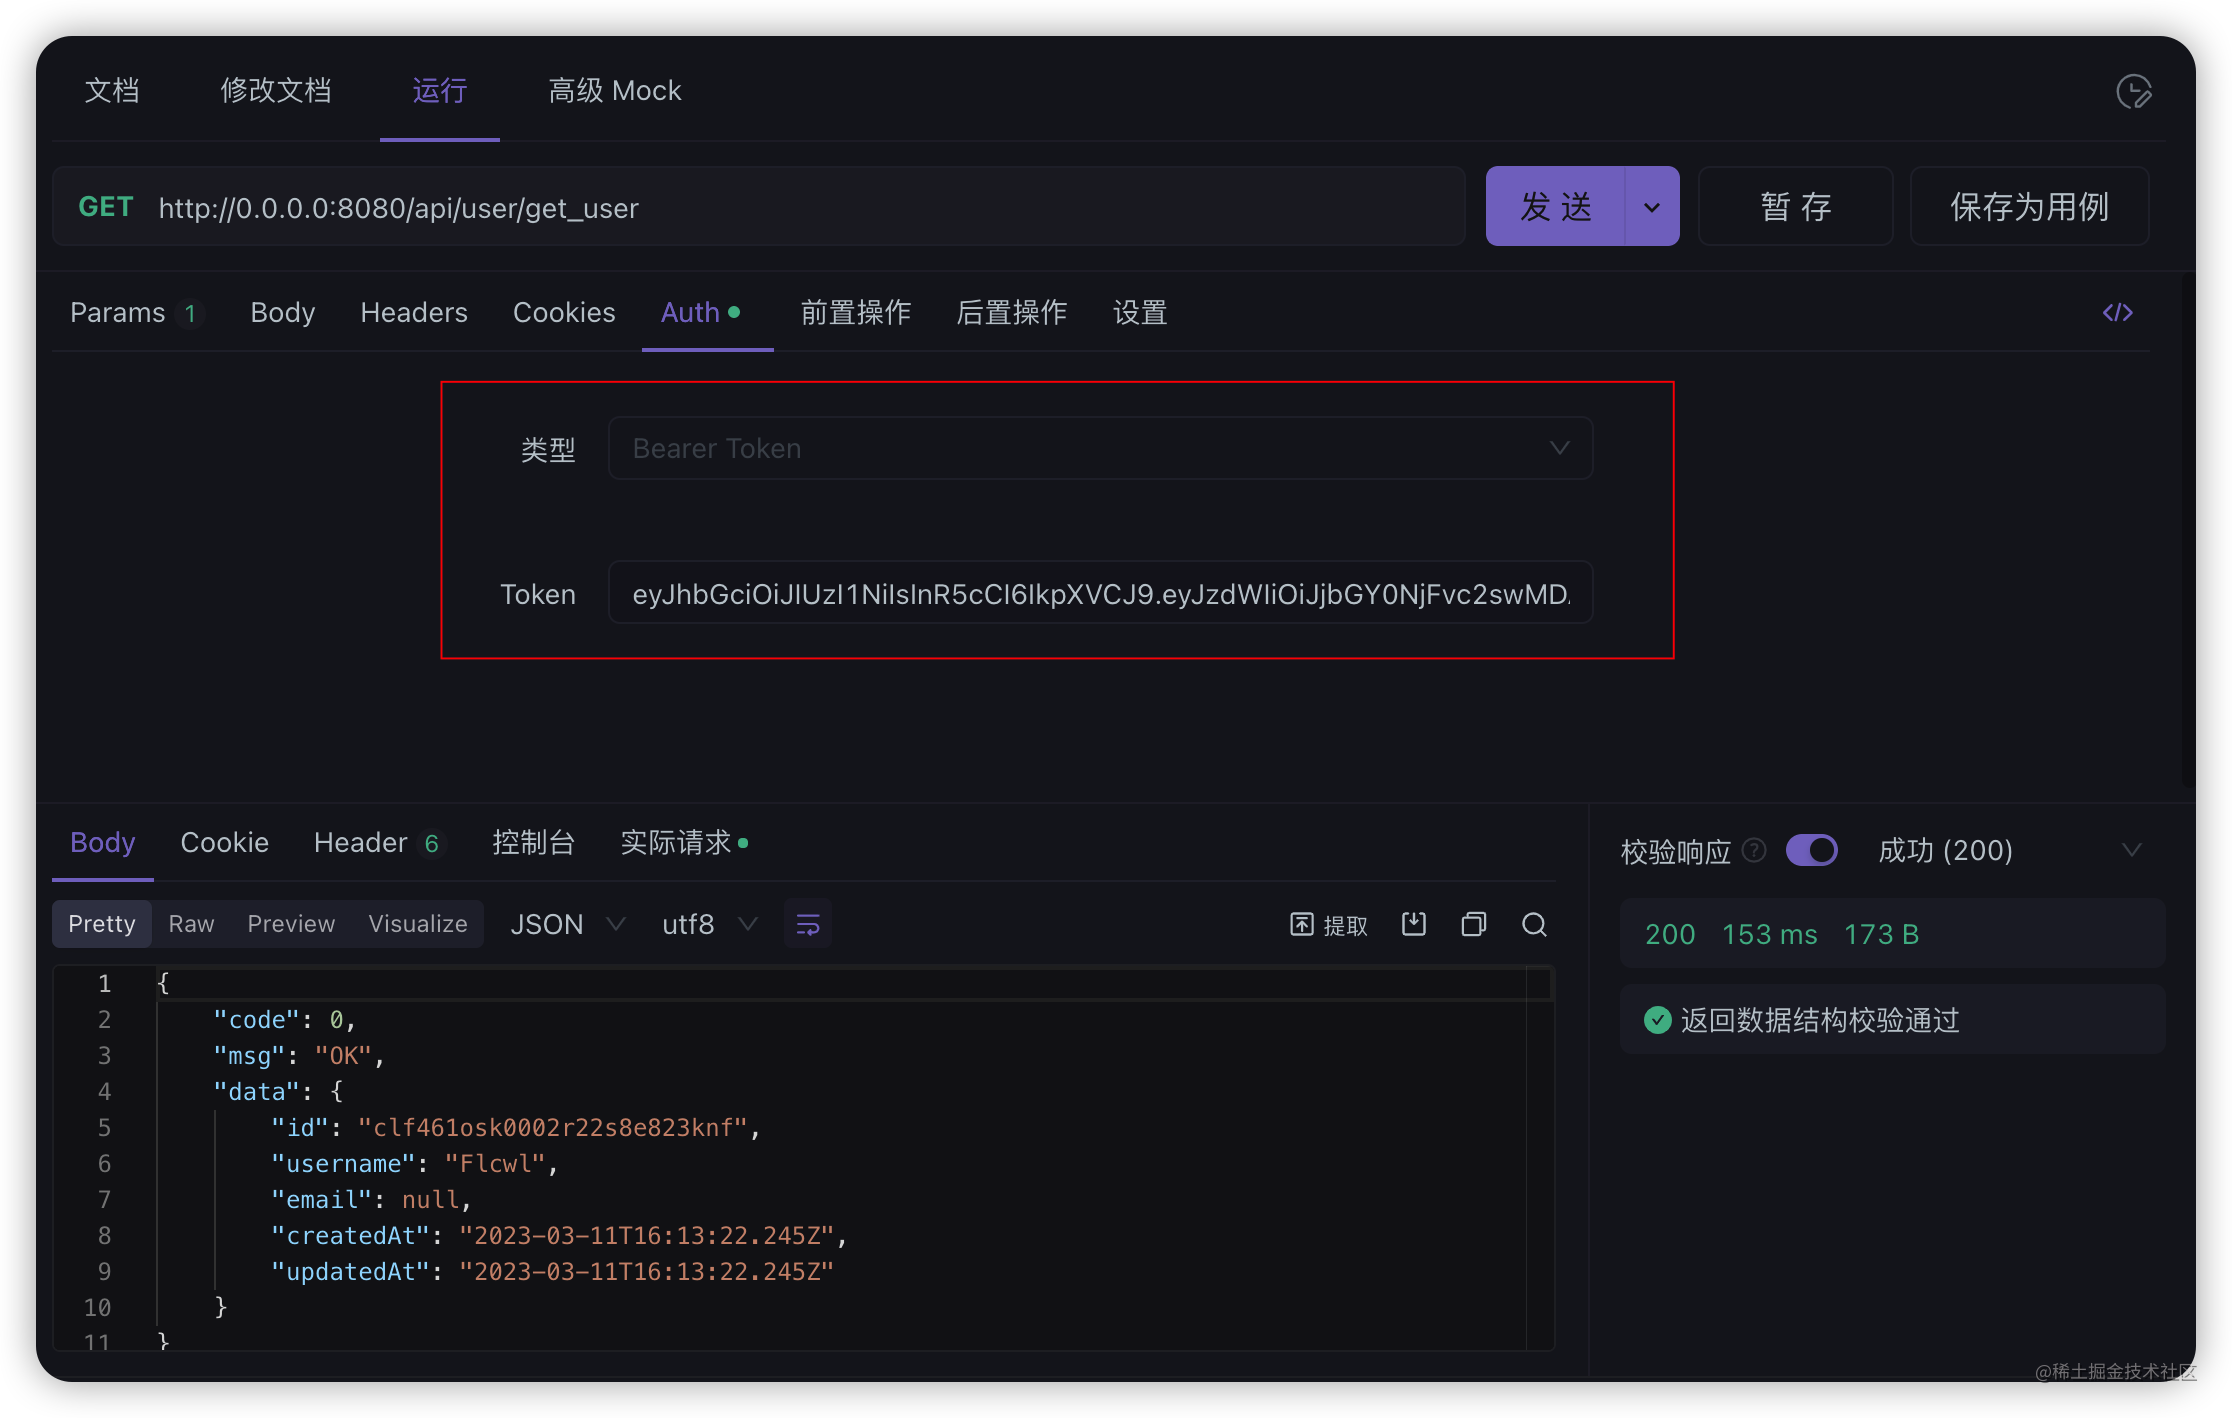Open code generation with the </> icon
This screenshot has width=2232, height=1418.
[2117, 312]
